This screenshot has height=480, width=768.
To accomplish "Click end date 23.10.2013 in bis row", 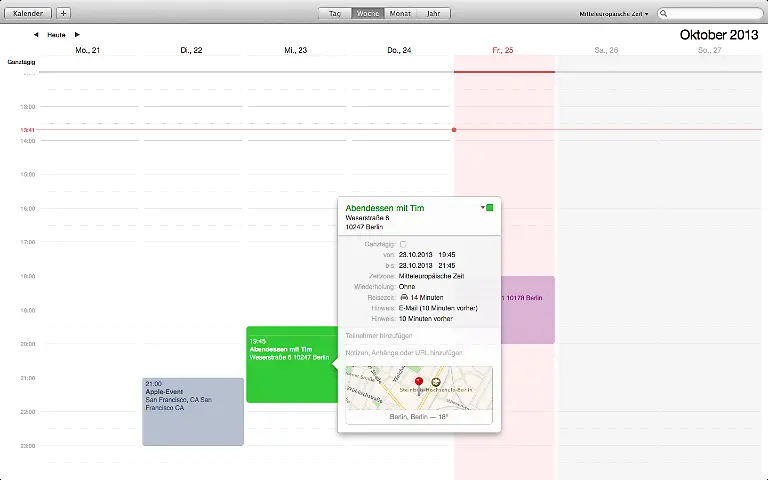I will coord(415,265).
